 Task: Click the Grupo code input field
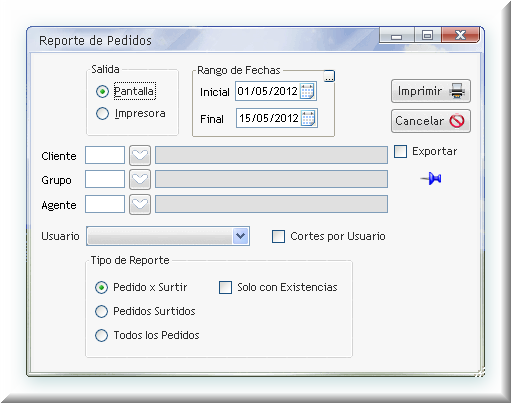coord(105,179)
